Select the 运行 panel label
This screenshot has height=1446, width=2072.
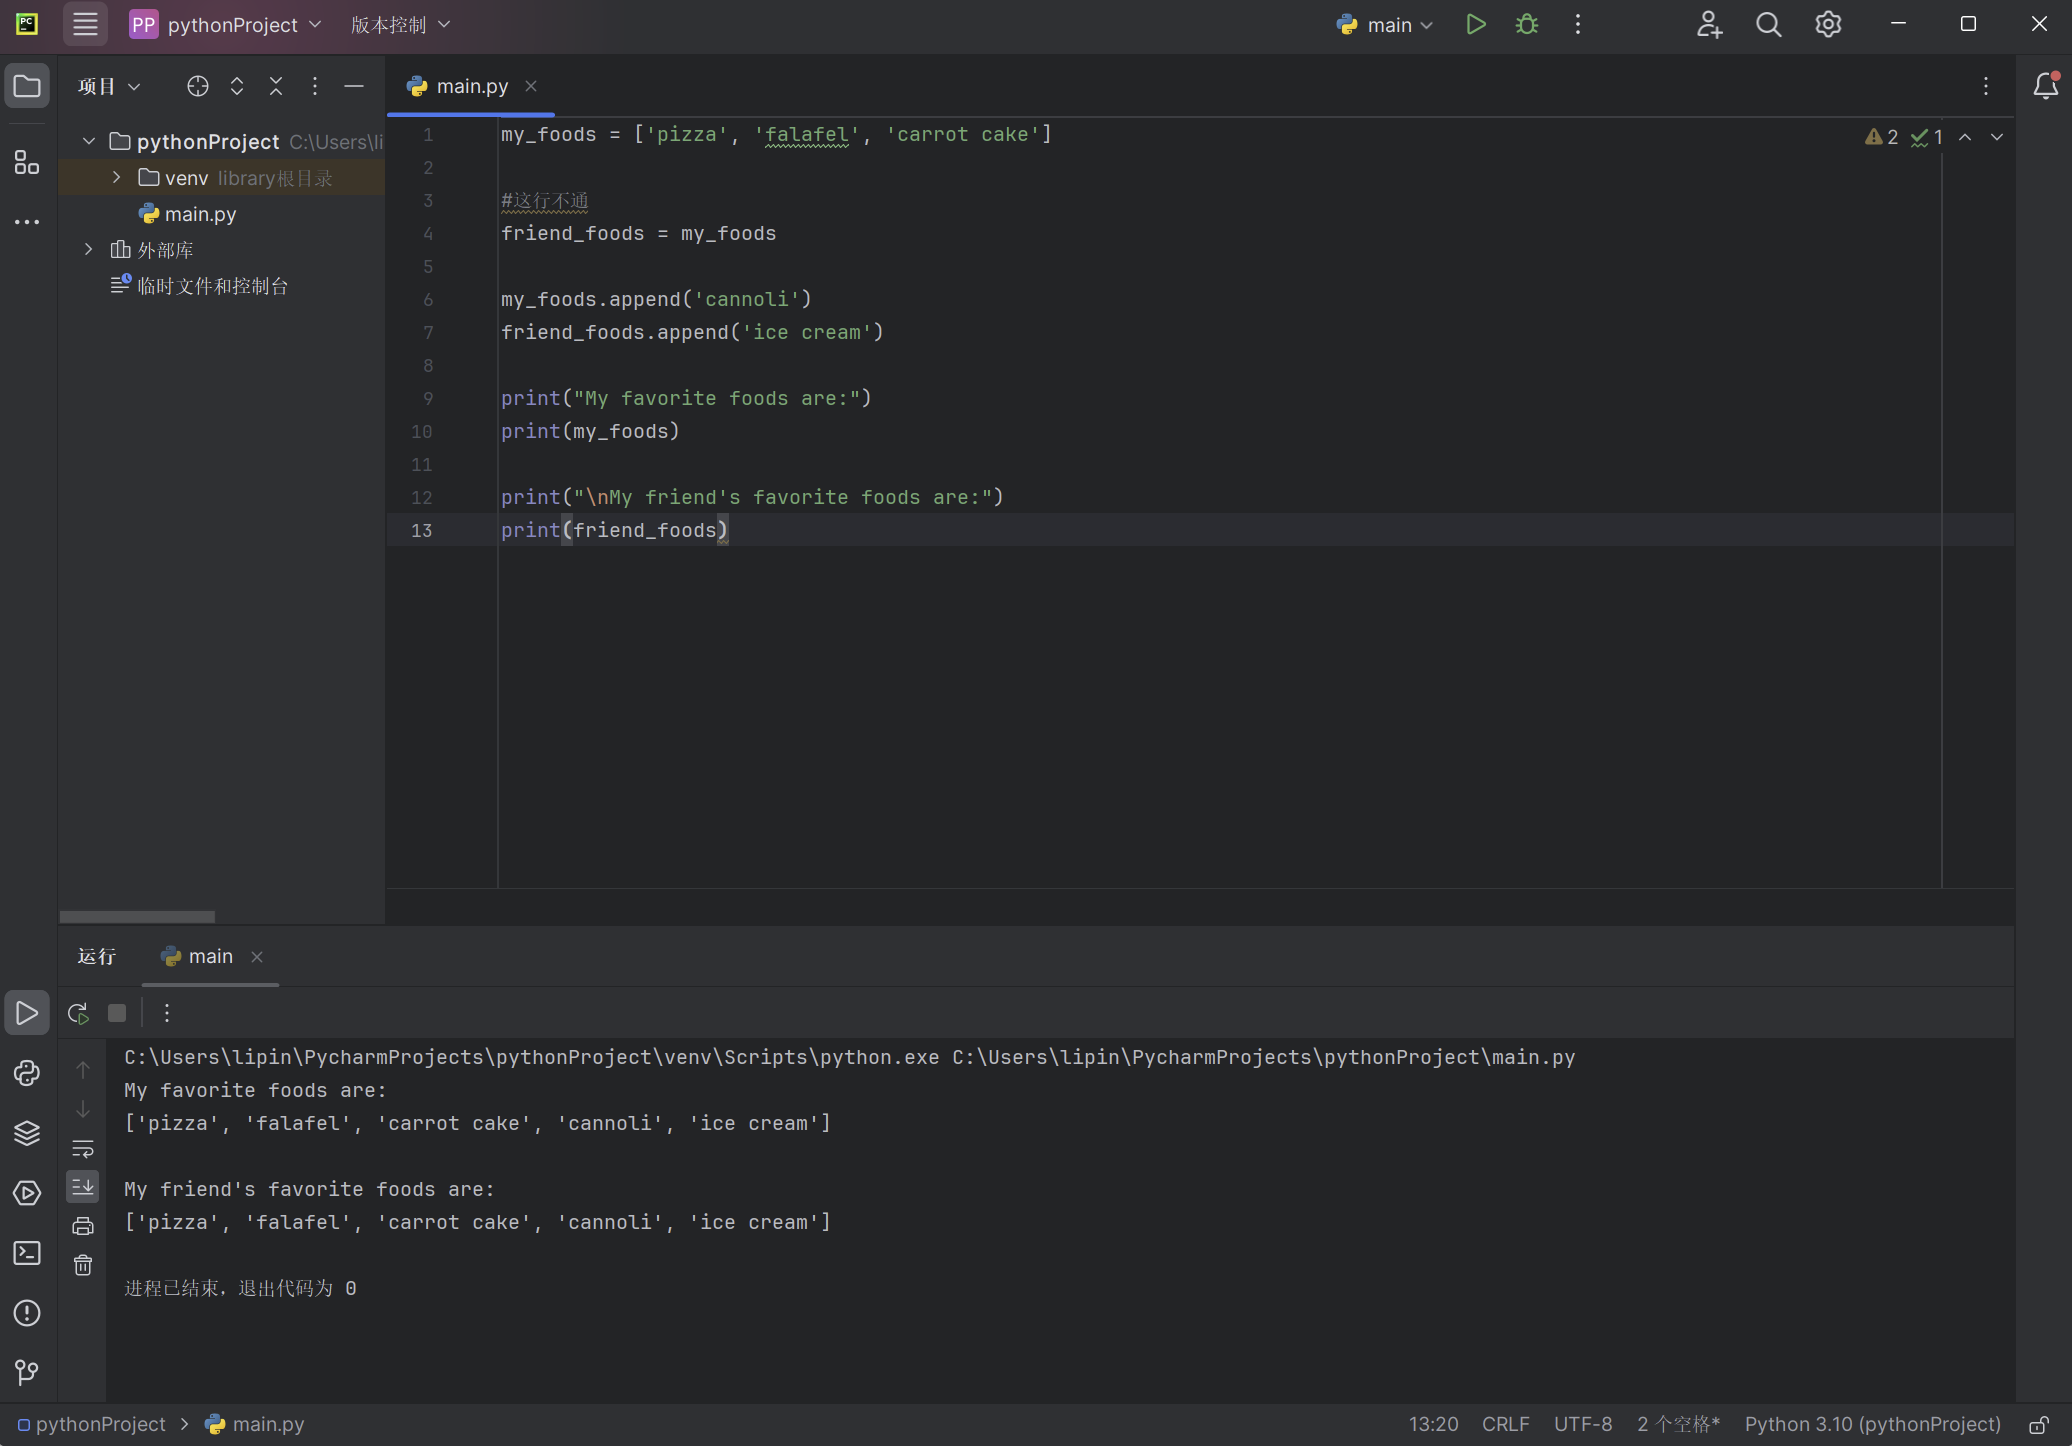96,956
